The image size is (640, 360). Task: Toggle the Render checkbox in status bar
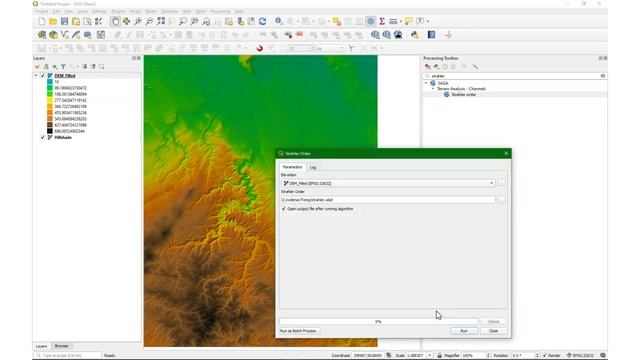point(544,356)
